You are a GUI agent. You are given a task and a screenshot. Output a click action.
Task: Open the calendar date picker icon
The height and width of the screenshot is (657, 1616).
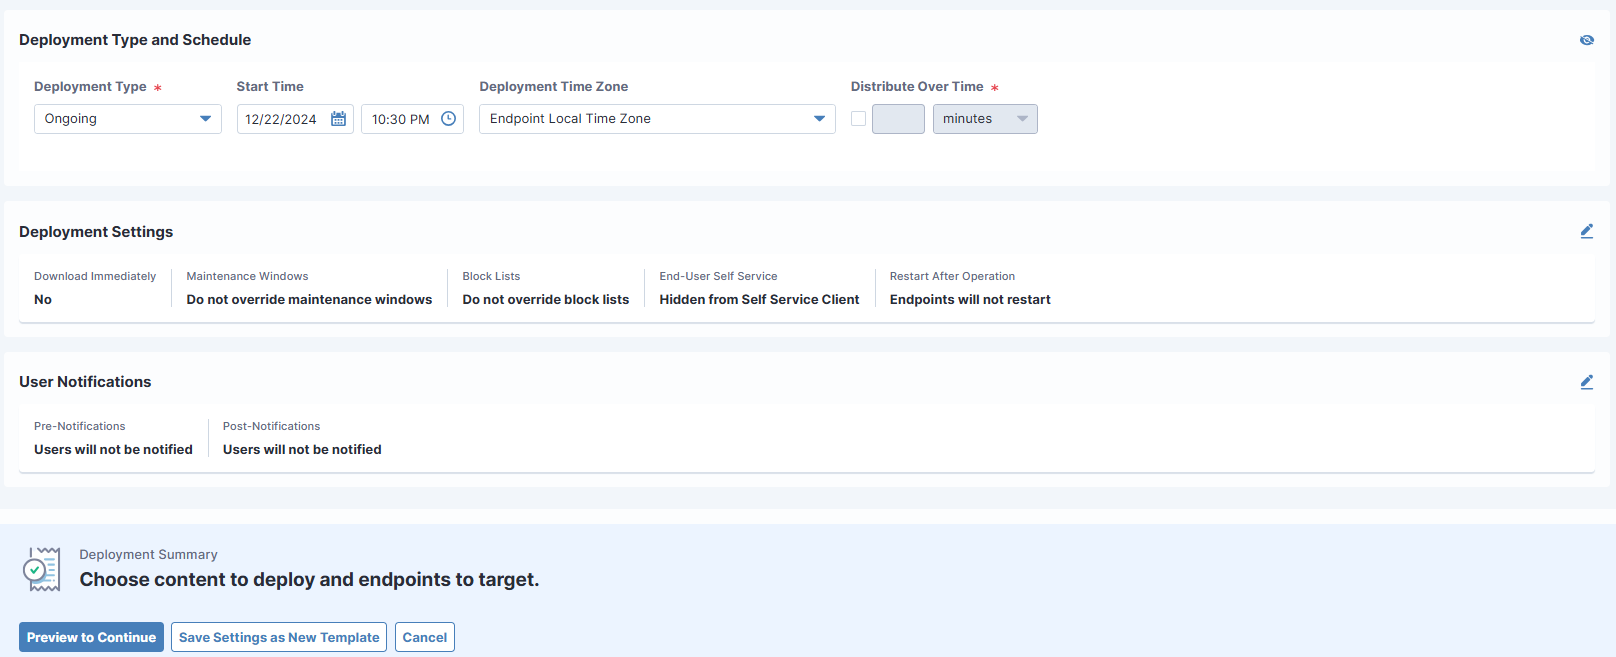click(338, 119)
